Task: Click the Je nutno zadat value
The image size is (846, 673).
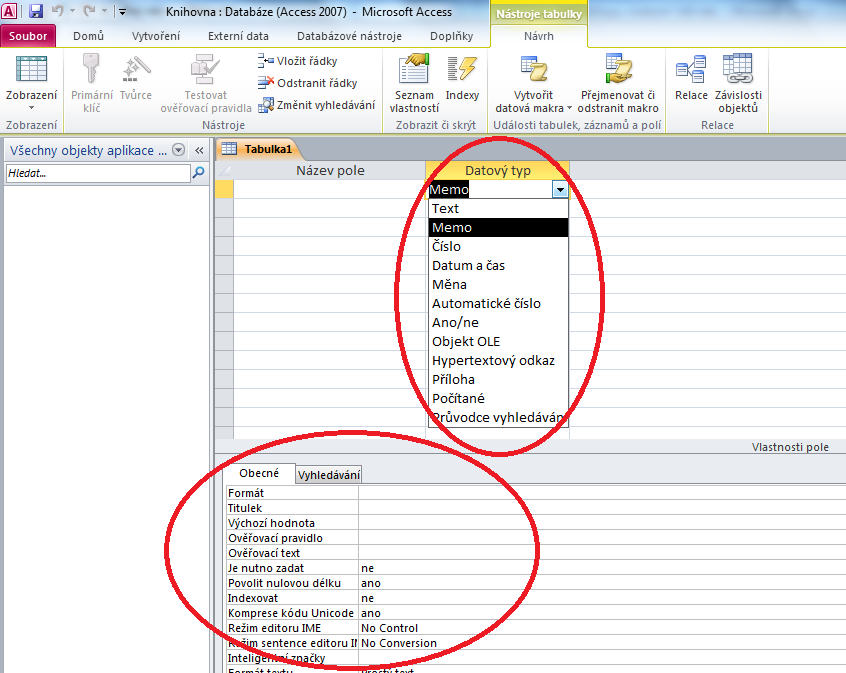Action: 602,568
